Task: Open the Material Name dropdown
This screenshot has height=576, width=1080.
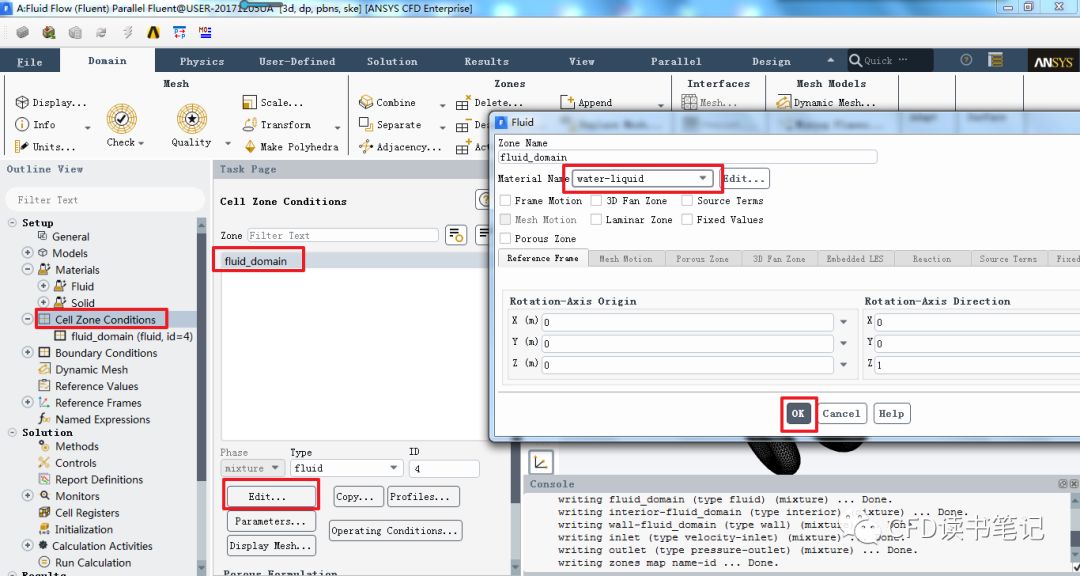Action: (703, 179)
